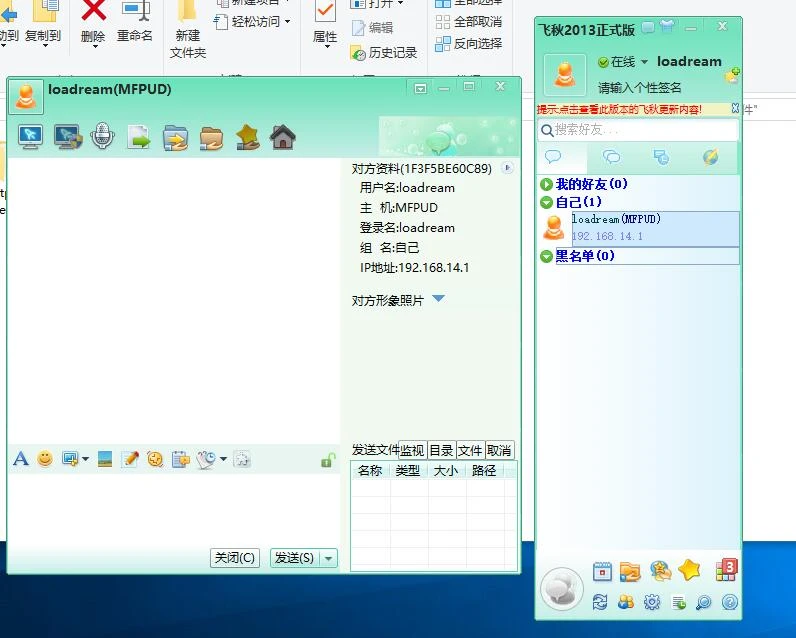Open the help question-mark icon in 飞秋
The image size is (796, 638).
click(x=729, y=602)
